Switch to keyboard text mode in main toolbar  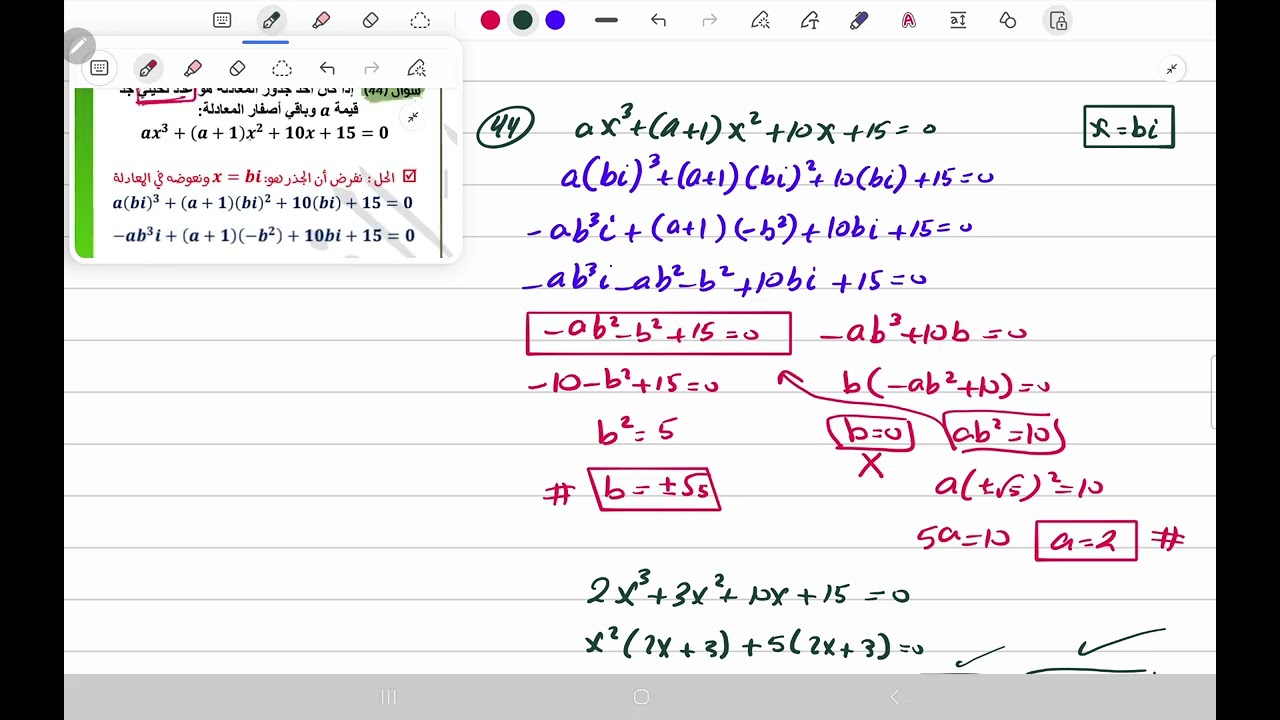223,20
